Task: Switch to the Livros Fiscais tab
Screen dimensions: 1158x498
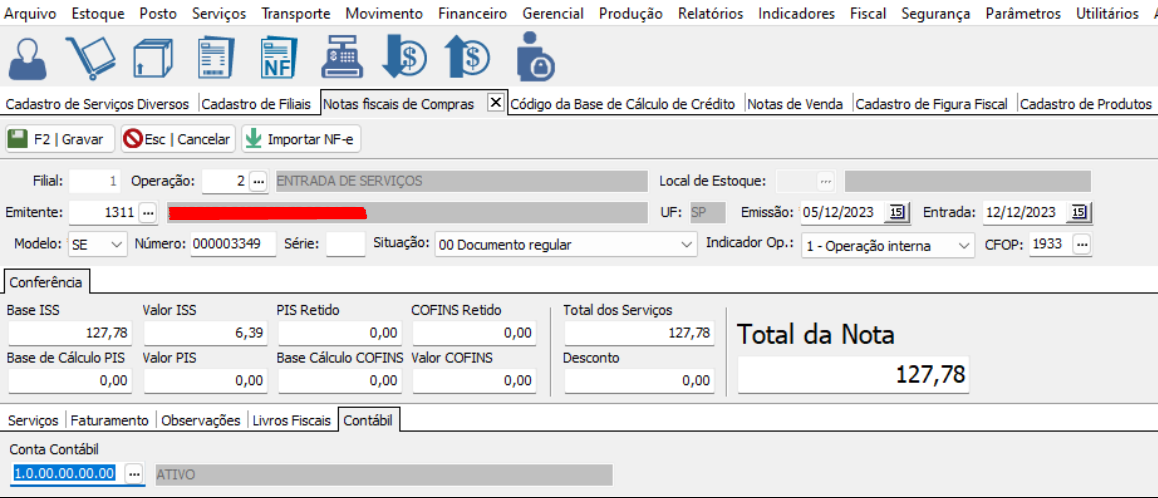Action: (x=291, y=420)
